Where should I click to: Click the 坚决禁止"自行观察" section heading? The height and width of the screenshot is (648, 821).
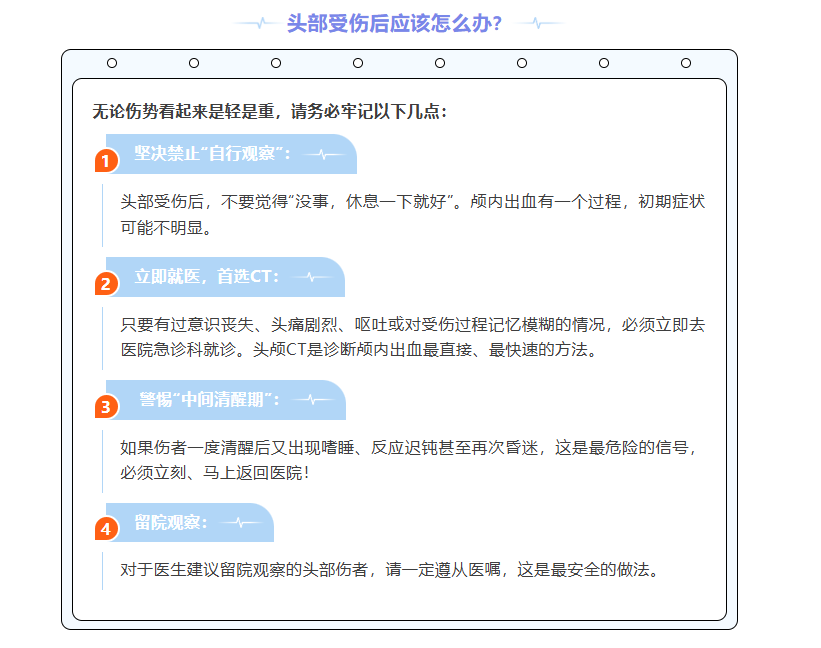click(213, 154)
